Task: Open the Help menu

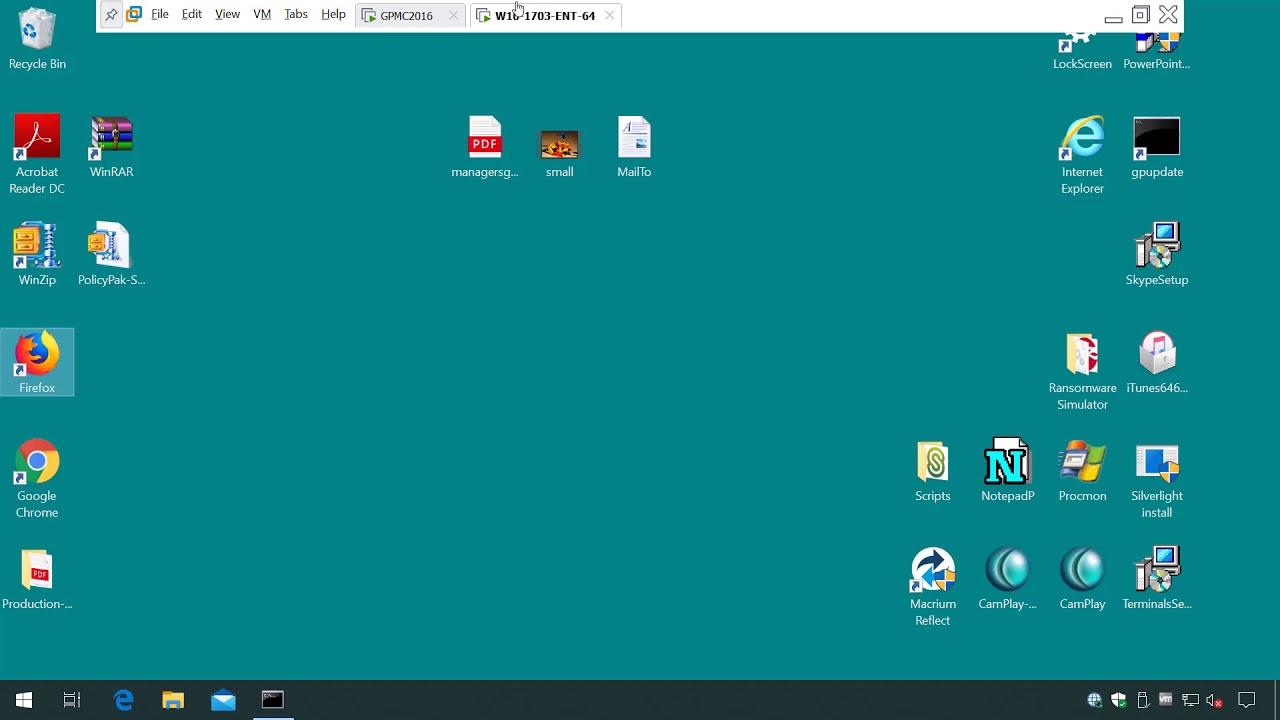Action: point(333,15)
